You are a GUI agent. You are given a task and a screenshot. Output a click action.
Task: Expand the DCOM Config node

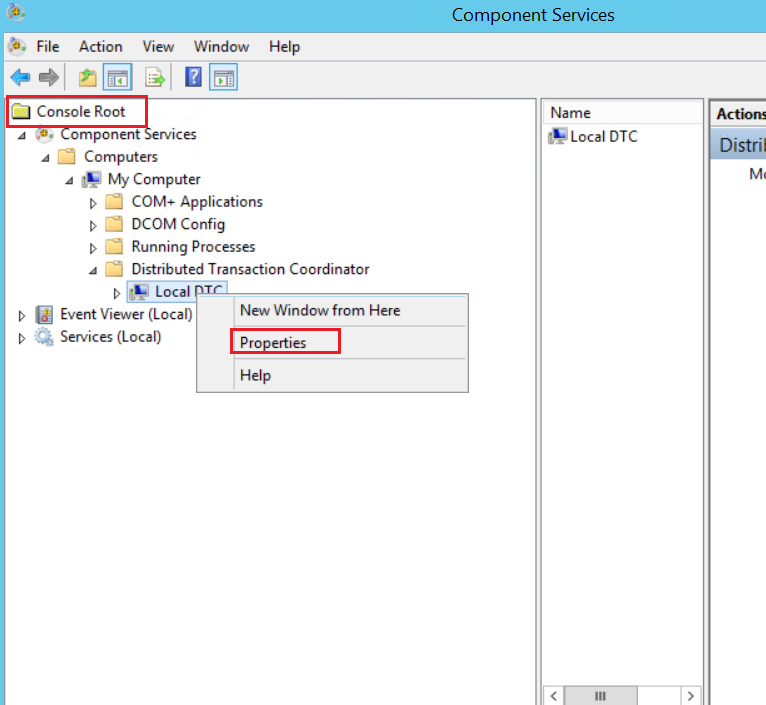93,226
